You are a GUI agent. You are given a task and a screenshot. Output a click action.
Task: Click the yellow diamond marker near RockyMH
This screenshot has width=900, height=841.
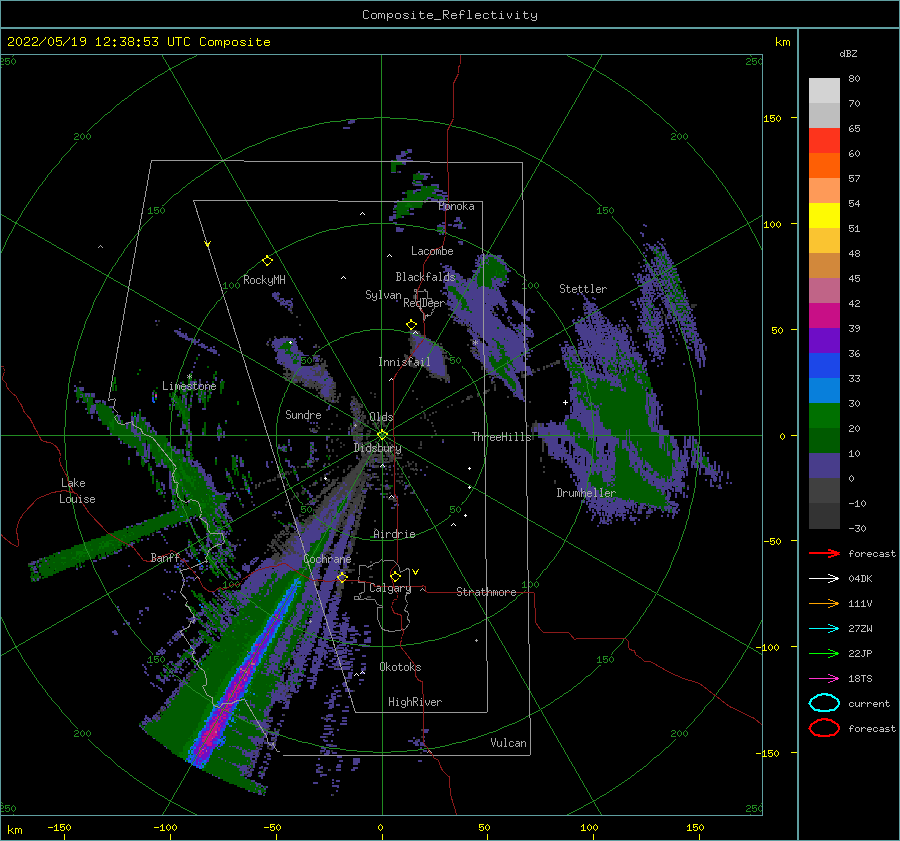tap(267, 261)
